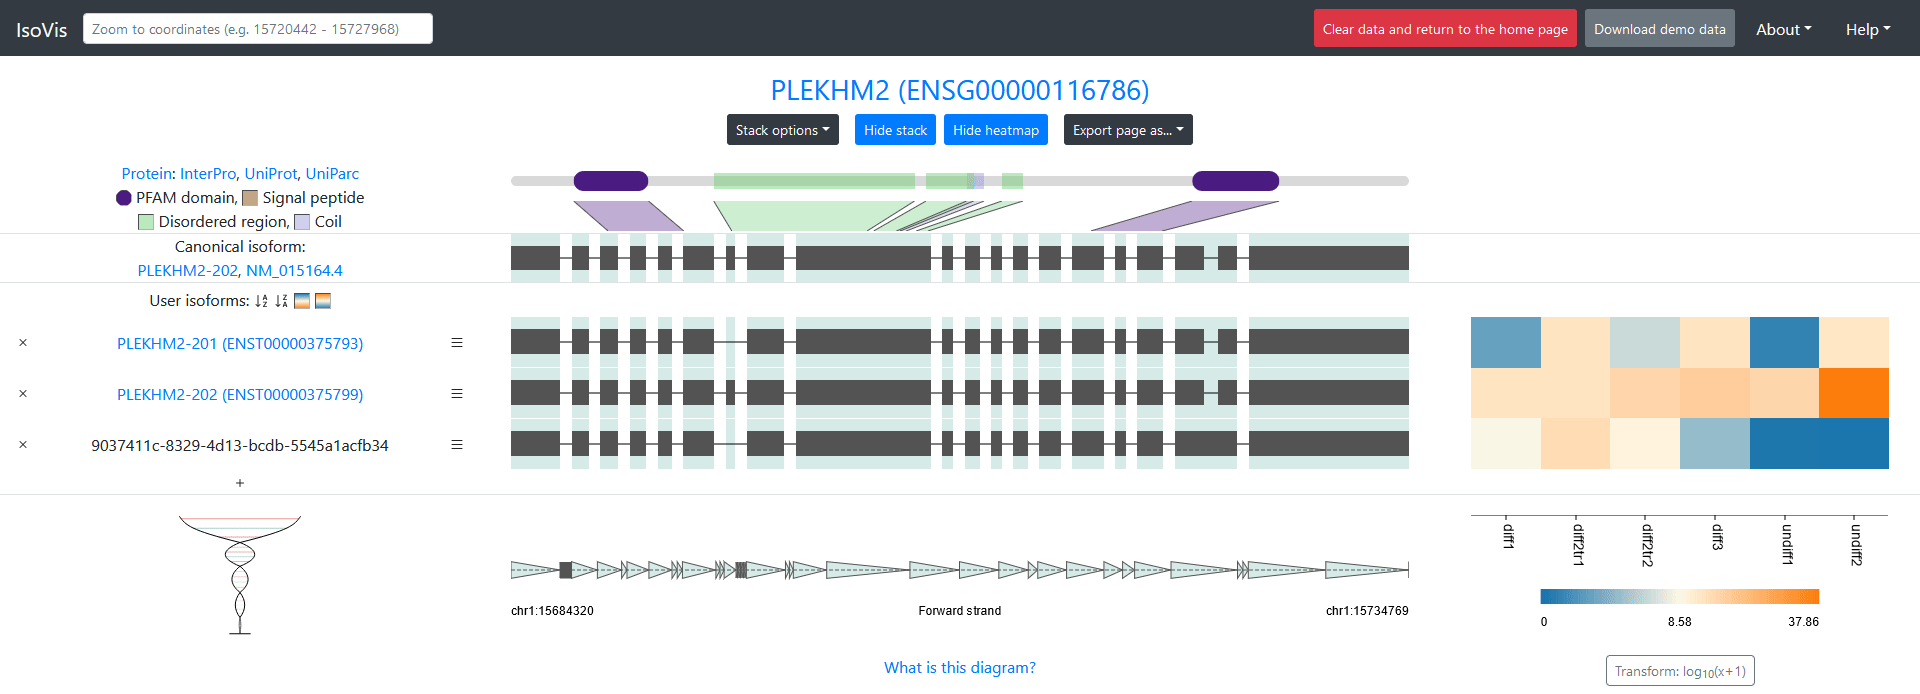Click the Download demo data button

pos(1660,29)
